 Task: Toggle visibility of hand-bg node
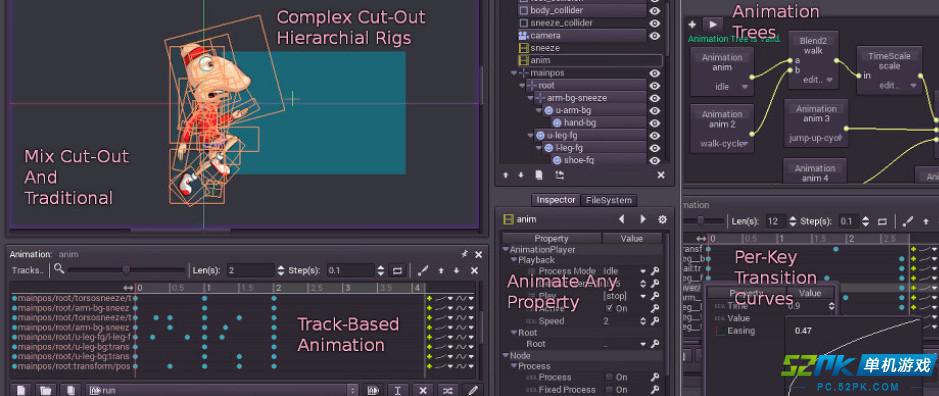[655, 123]
